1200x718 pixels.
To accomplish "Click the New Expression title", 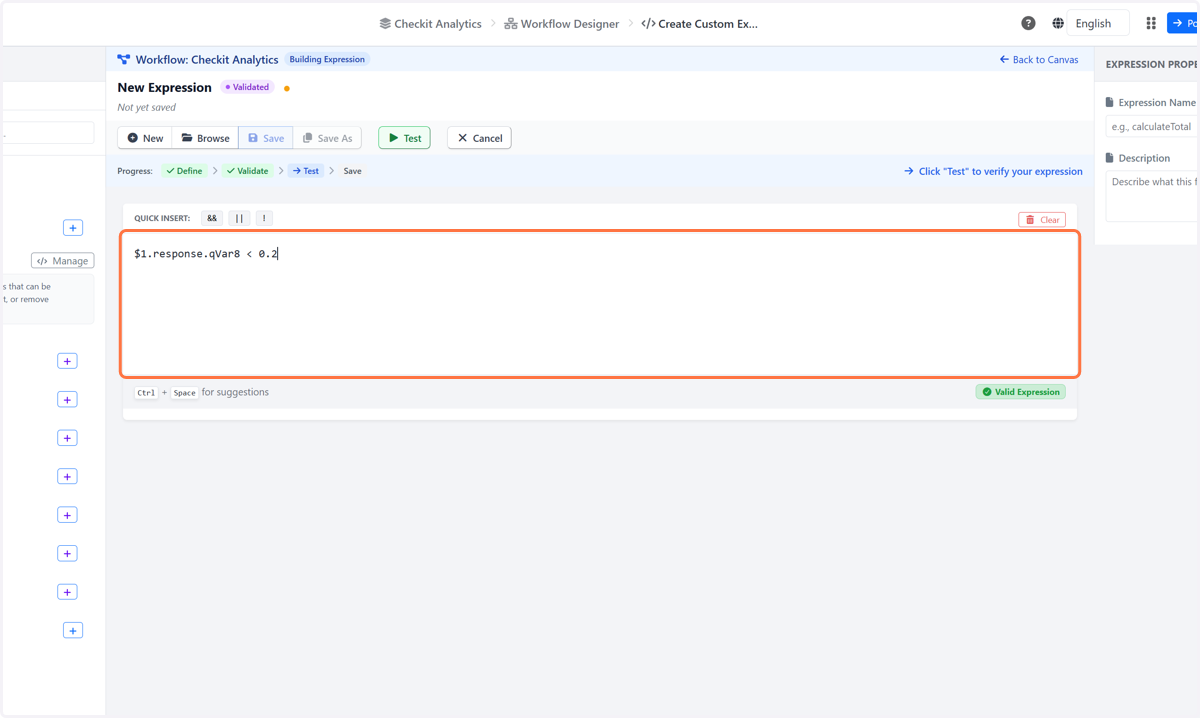I will (x=165, y=88).
